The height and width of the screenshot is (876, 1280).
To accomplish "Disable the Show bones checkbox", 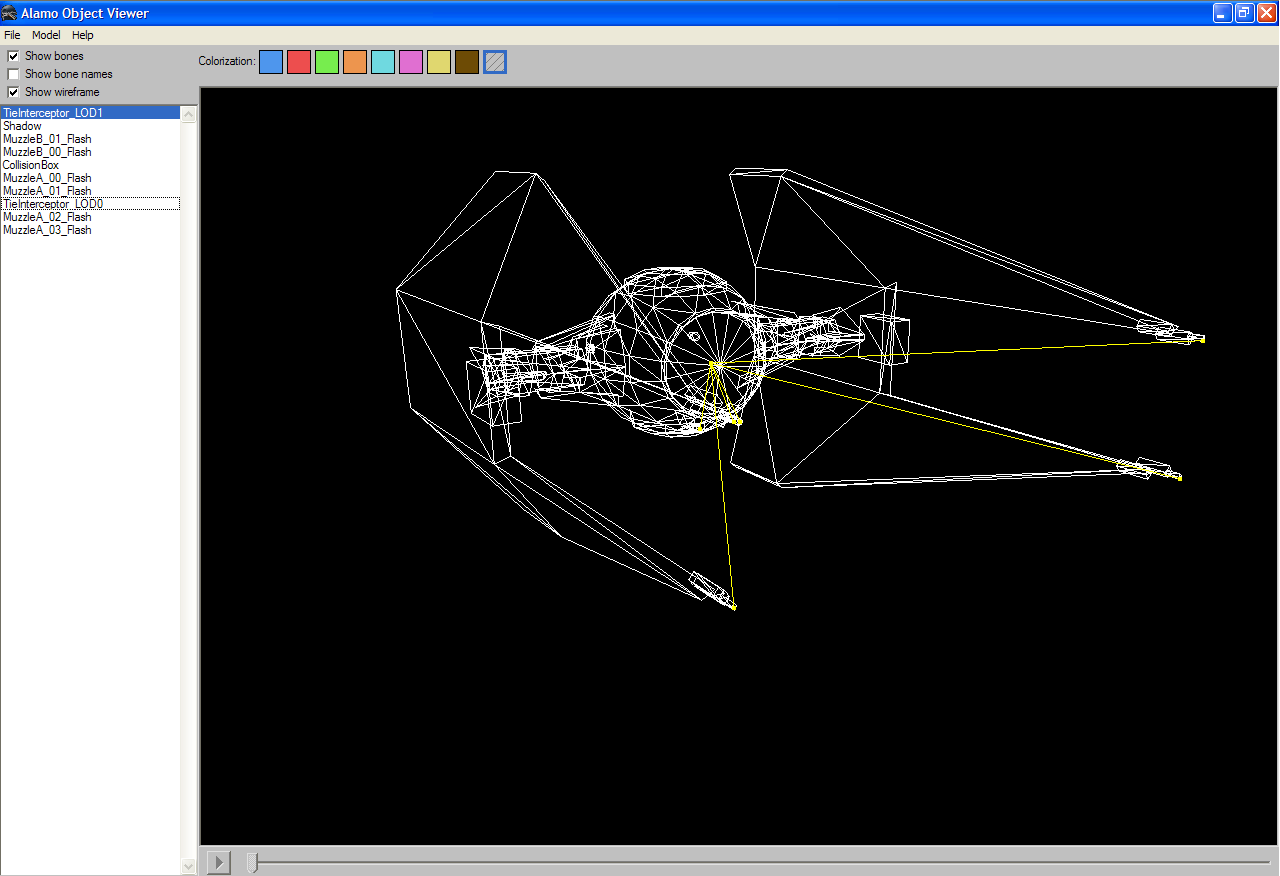I will point(13,56).
